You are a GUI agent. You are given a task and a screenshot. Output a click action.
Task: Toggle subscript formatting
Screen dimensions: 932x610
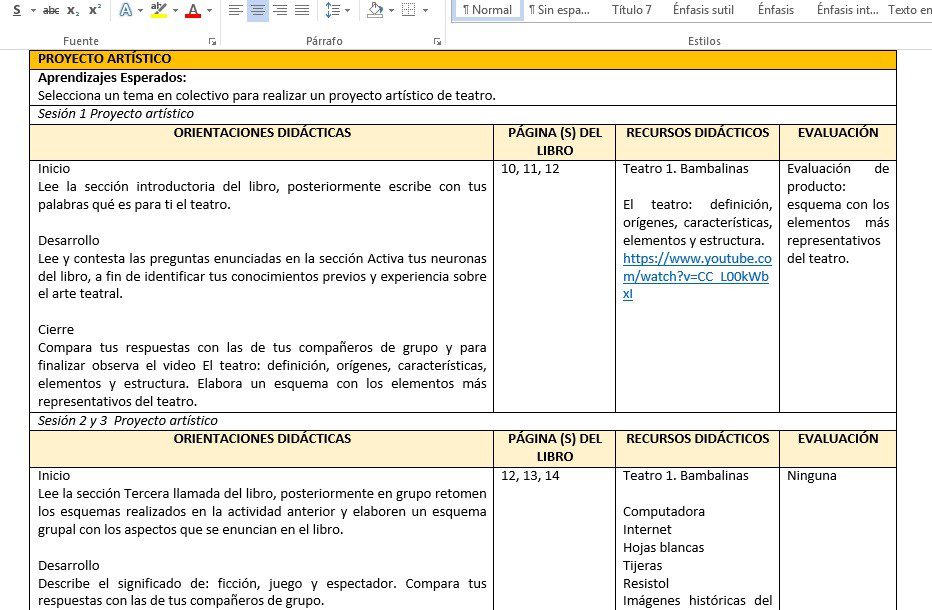coord(73,10)
